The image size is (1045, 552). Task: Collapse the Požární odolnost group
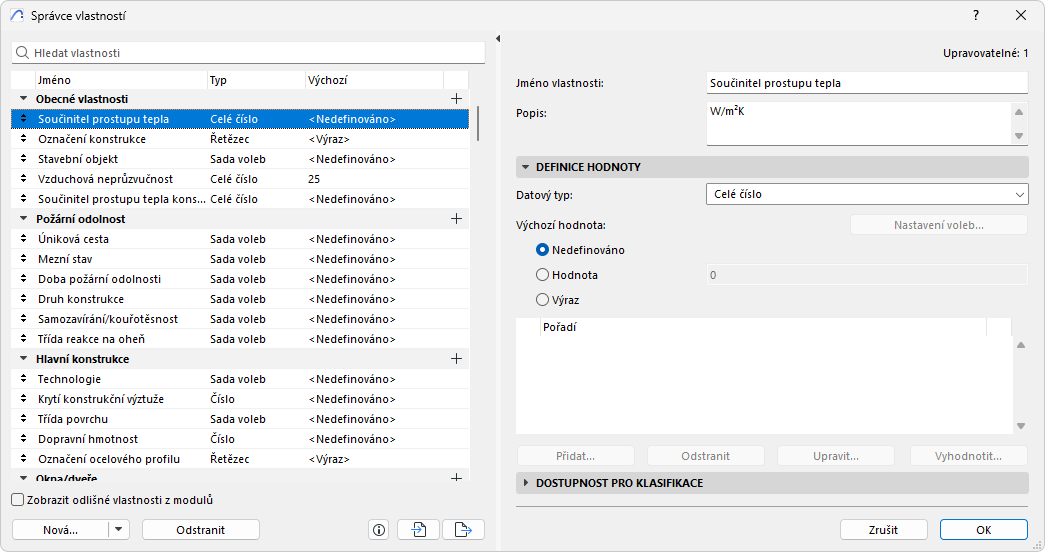click(x=24, y=219)
